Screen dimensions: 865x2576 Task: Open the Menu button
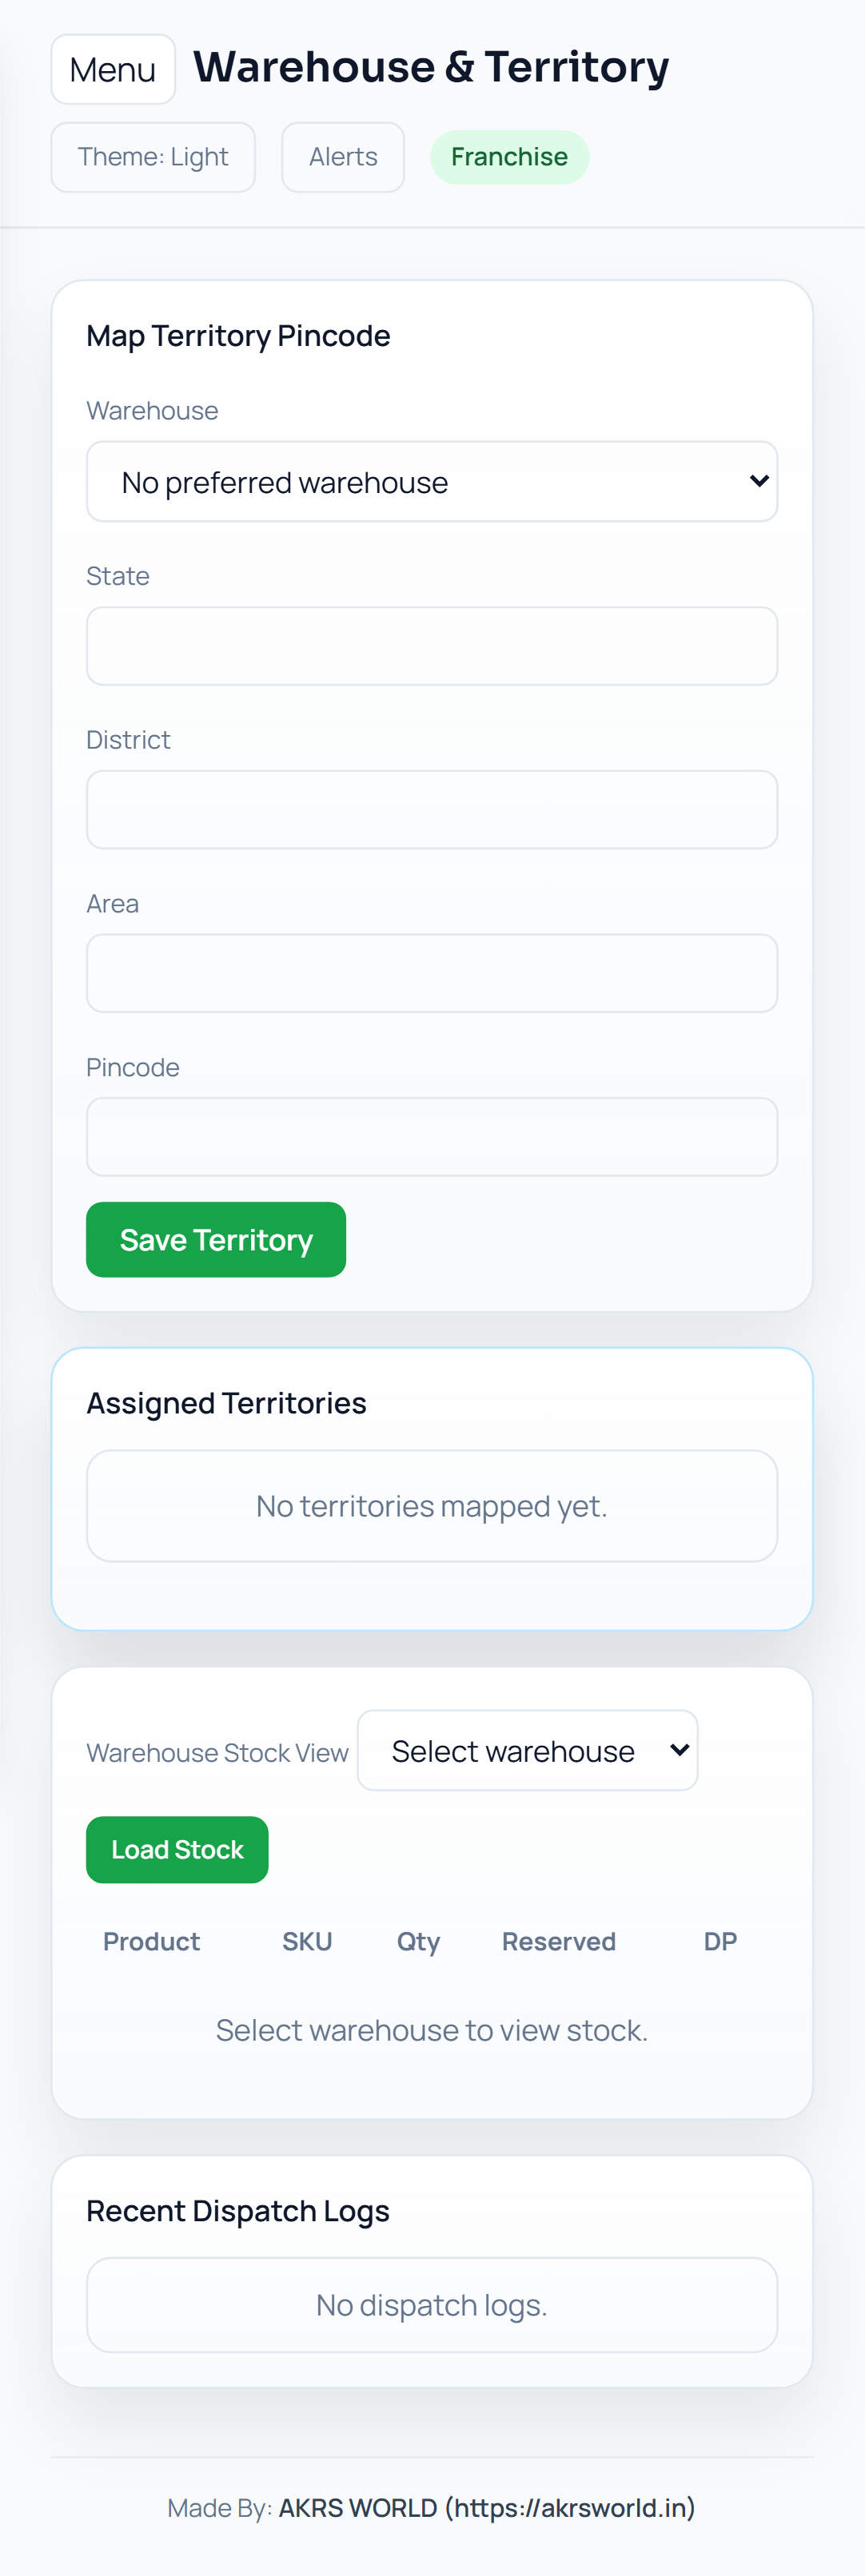point(113,70)
